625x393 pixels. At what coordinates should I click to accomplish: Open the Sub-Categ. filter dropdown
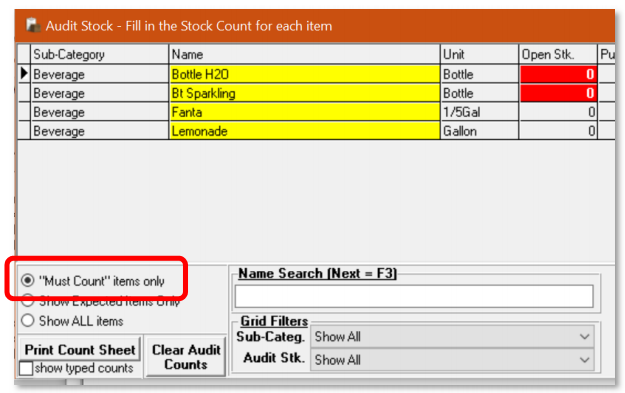pyautogui.click(x=452, y=336)
